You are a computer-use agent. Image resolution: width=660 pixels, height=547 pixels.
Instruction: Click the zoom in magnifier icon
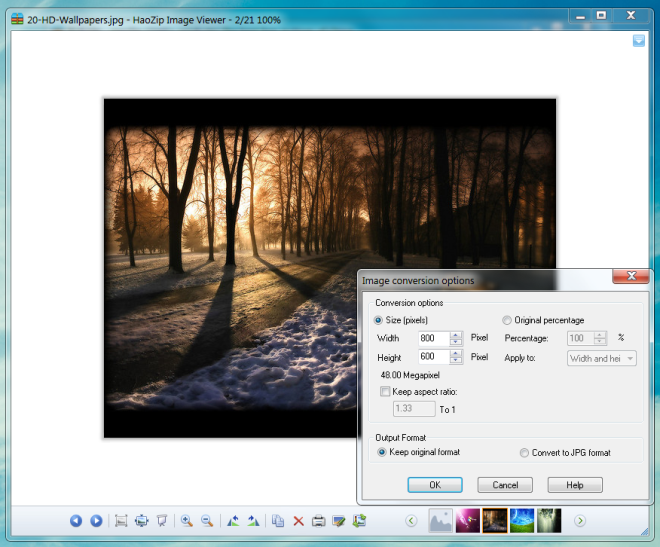point(187,521)
